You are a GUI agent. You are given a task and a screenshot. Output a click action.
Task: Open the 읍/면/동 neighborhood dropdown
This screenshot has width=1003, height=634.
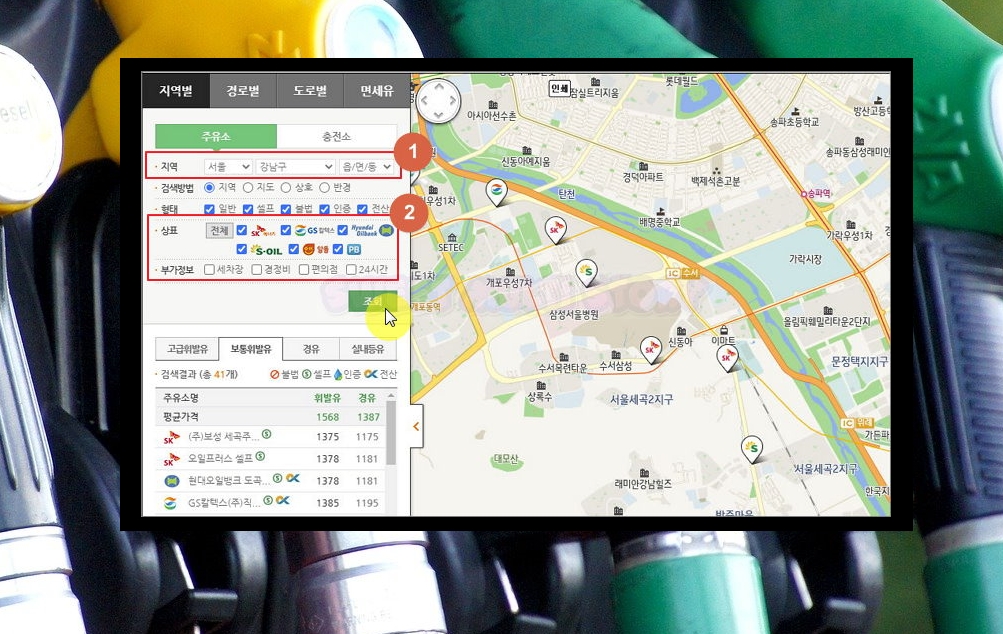click(367, 167)
